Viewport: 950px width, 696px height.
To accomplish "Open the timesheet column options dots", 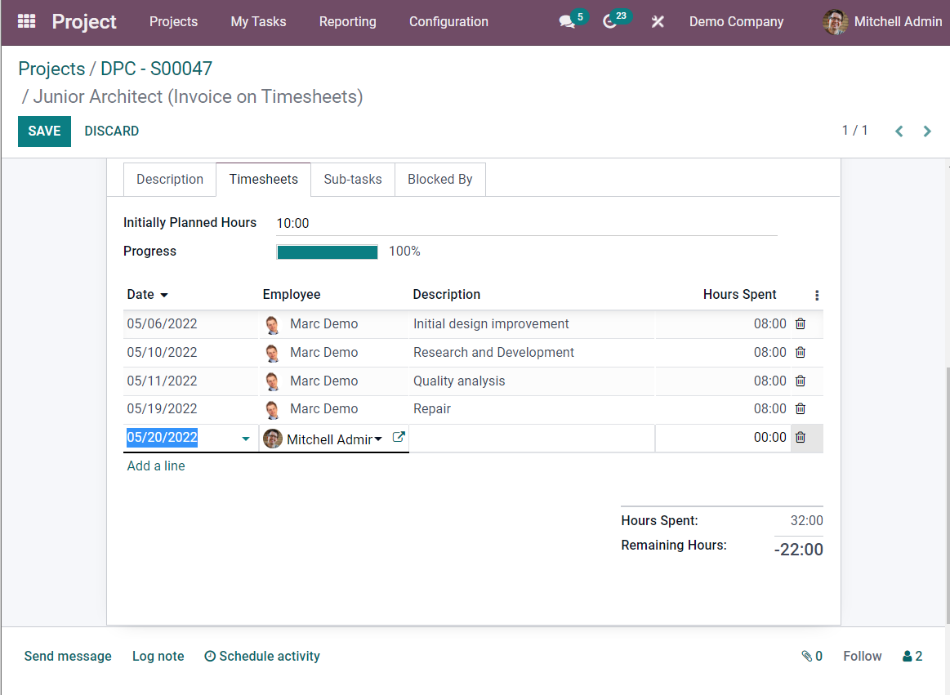I will (x=817, y=296).
